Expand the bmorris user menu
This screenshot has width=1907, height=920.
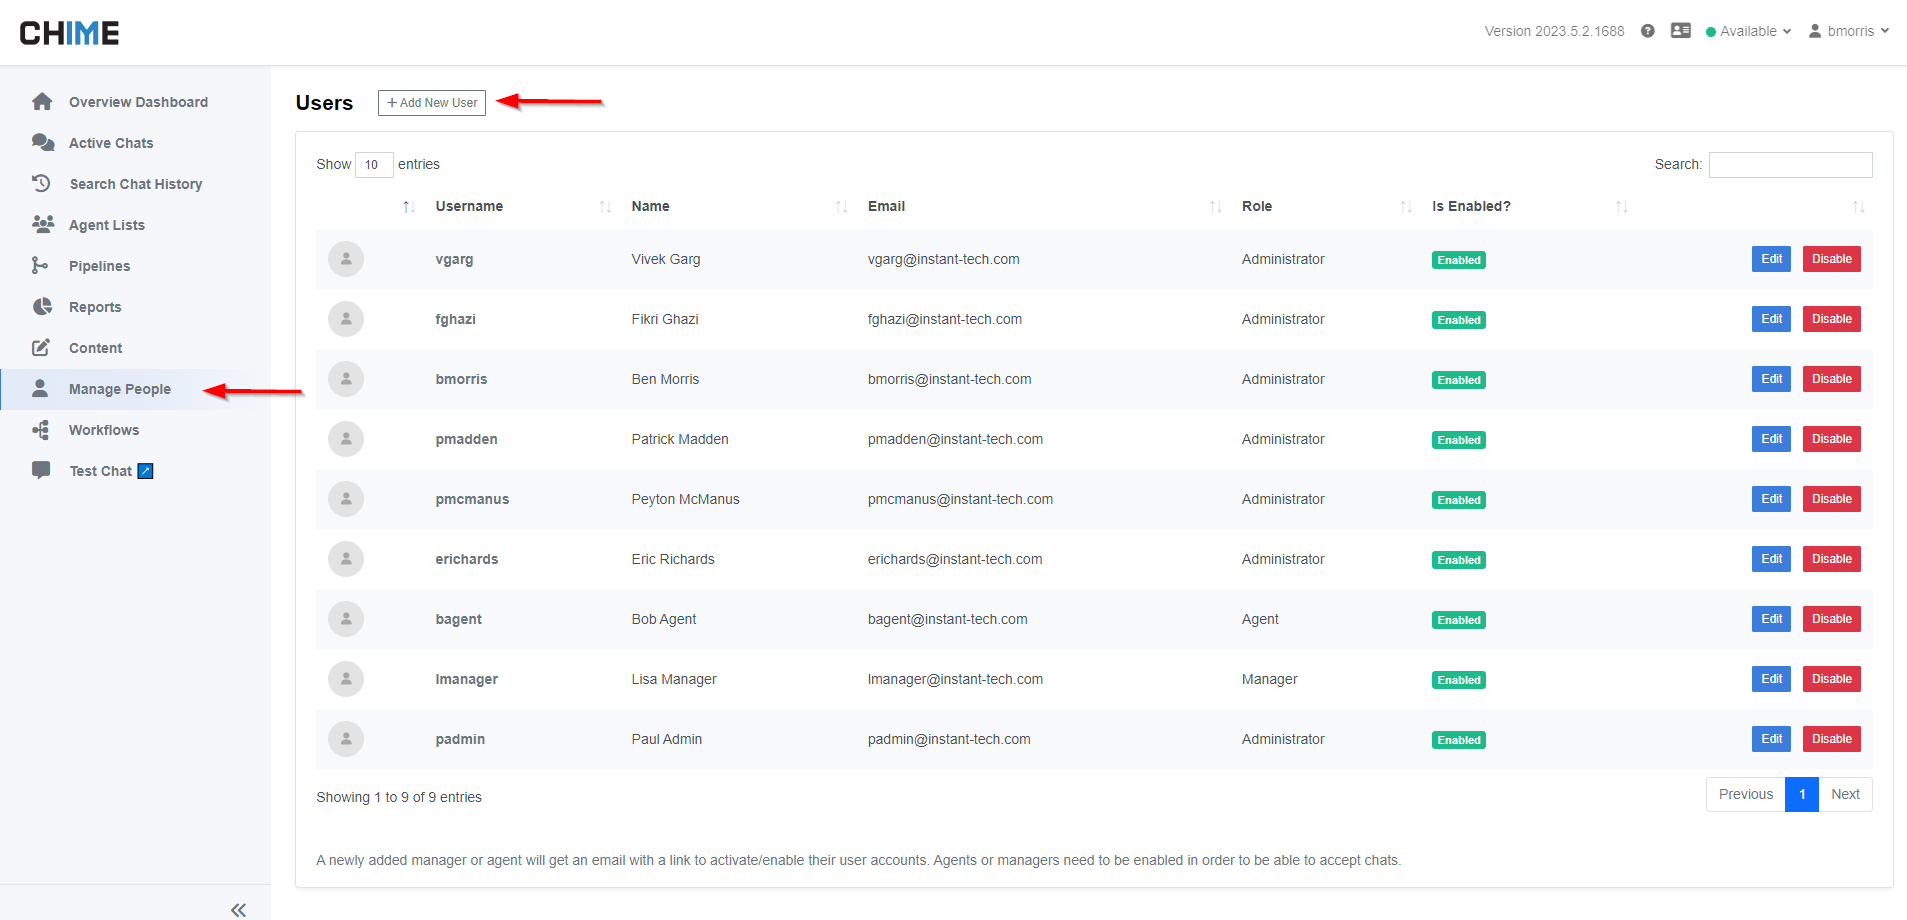click(1848, 31)
